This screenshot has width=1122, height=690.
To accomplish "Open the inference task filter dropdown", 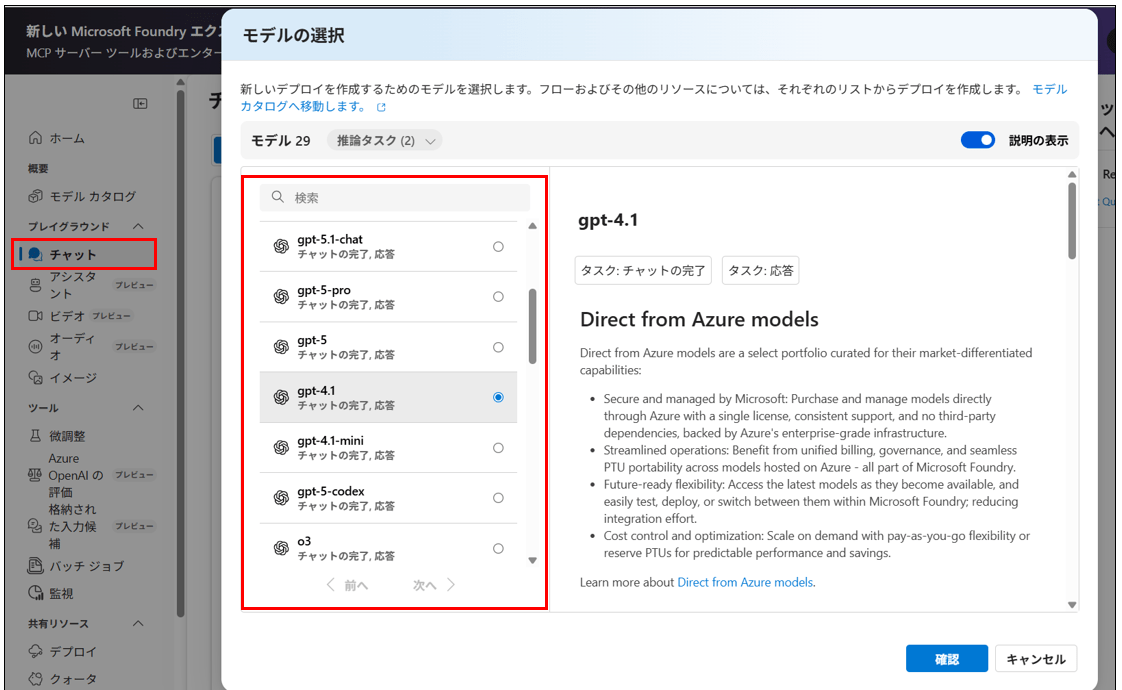I will [x=384, y=141].
